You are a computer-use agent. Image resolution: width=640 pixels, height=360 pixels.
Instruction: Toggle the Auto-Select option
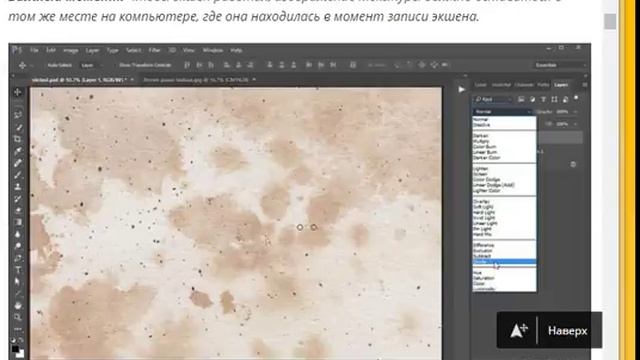(x=60, y=65)
